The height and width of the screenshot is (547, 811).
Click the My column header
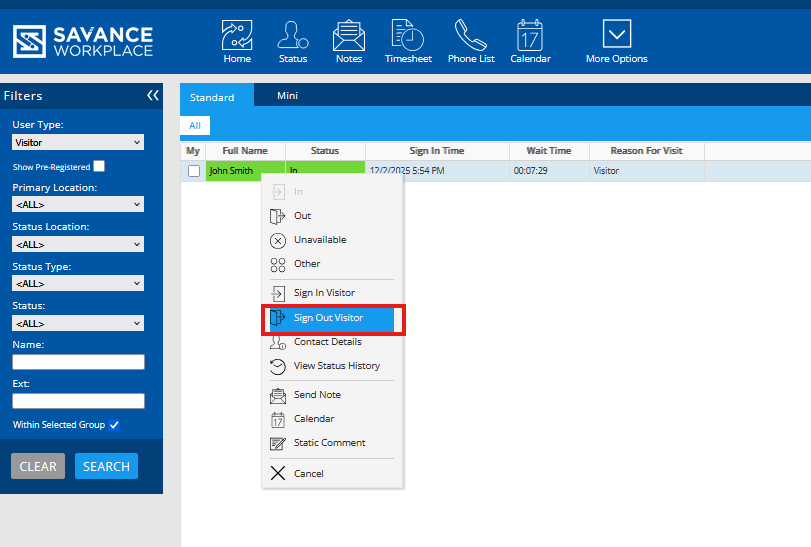click(x=193, y=151)
